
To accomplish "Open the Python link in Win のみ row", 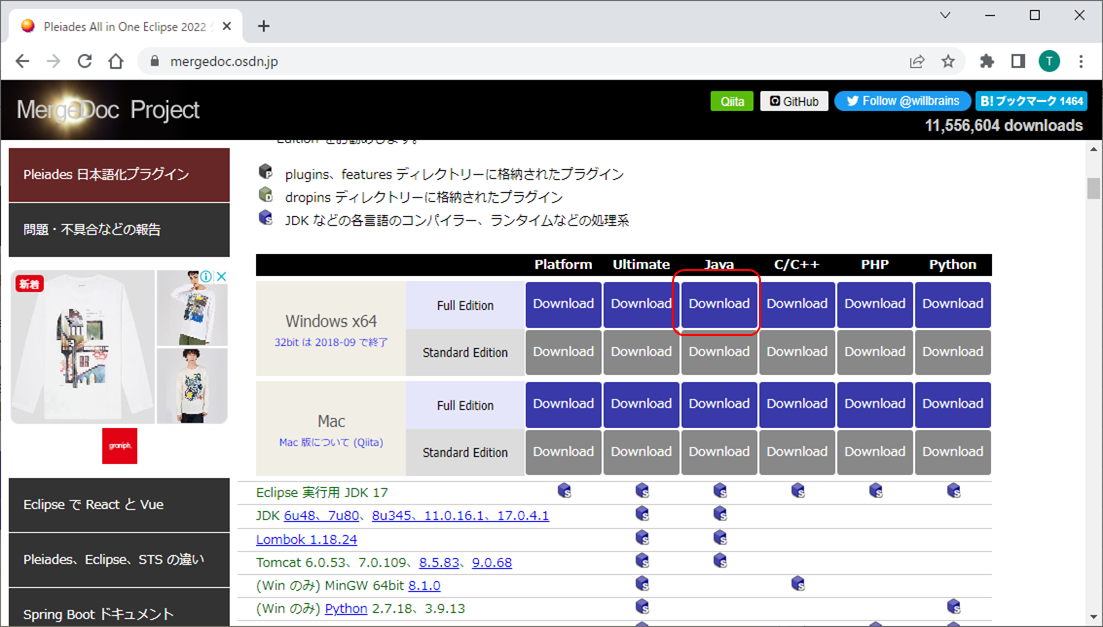I will tap(346, 608).
